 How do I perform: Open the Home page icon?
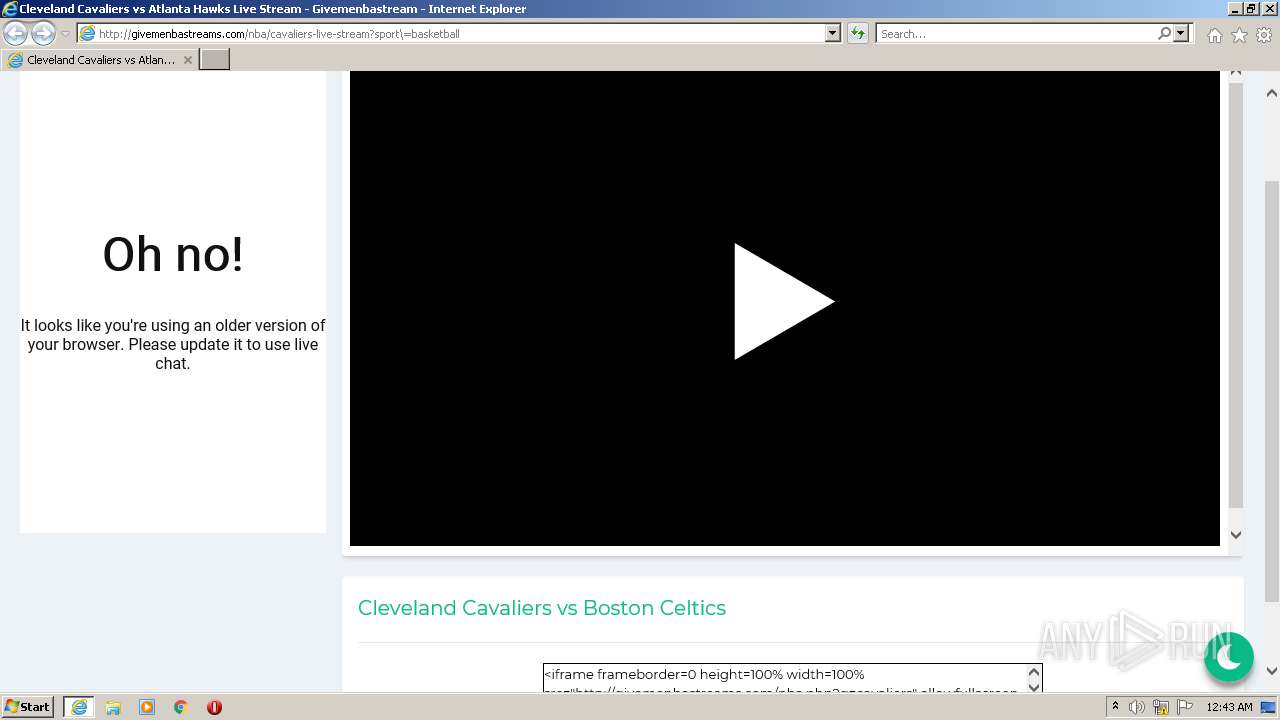pos(1214,35)
